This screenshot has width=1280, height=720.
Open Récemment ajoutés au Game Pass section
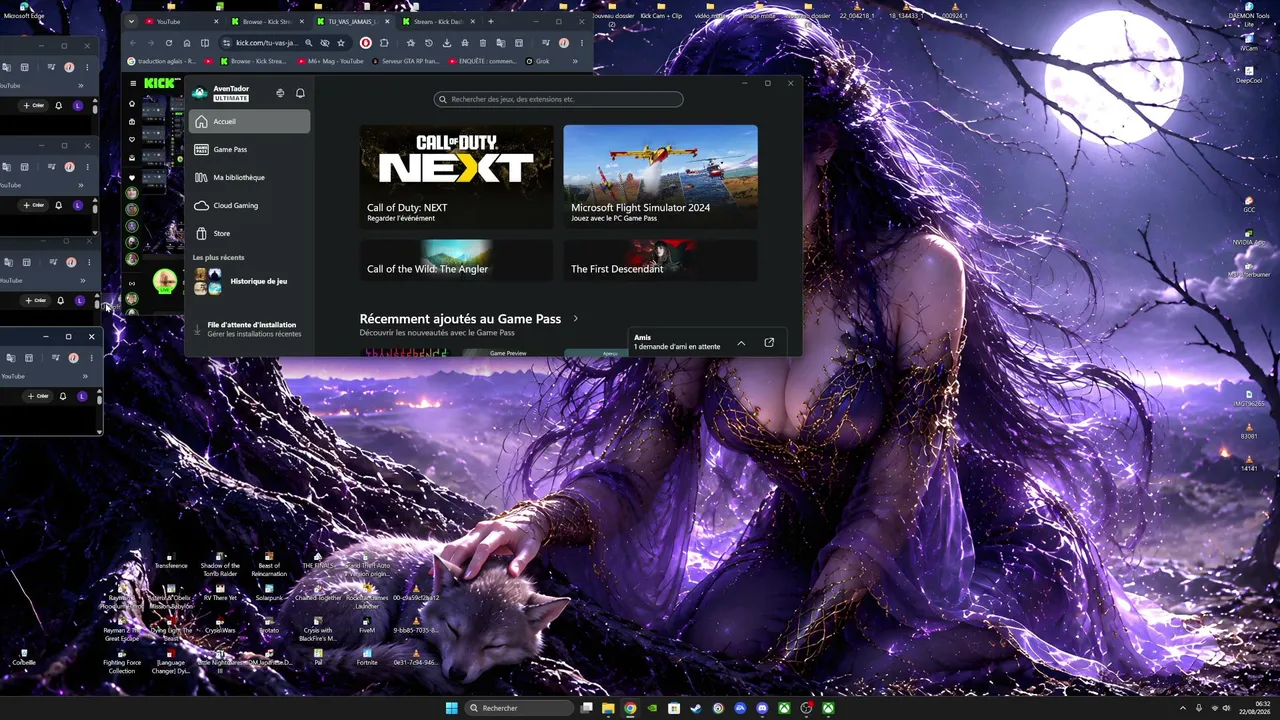(460, 319)
